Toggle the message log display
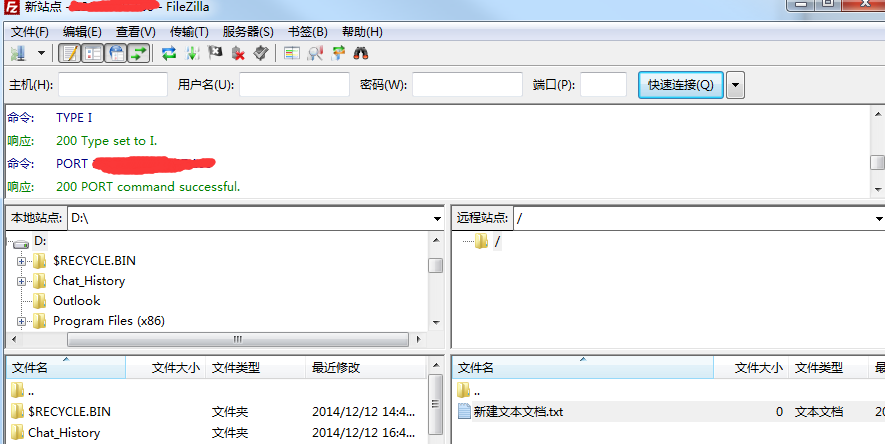The image size is (885, 444). tap(70, 53)
